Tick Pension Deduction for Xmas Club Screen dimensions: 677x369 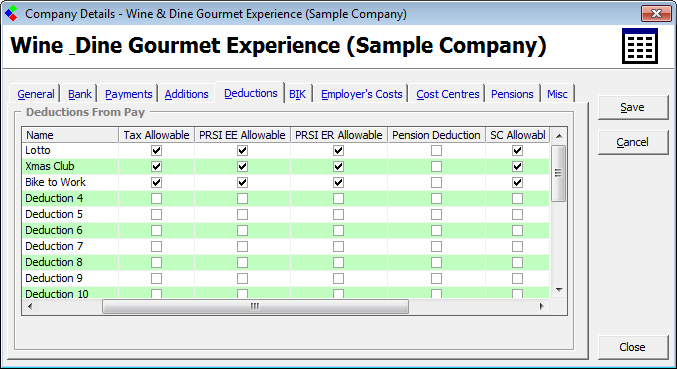pyautogui.click(x=437, y=166)
